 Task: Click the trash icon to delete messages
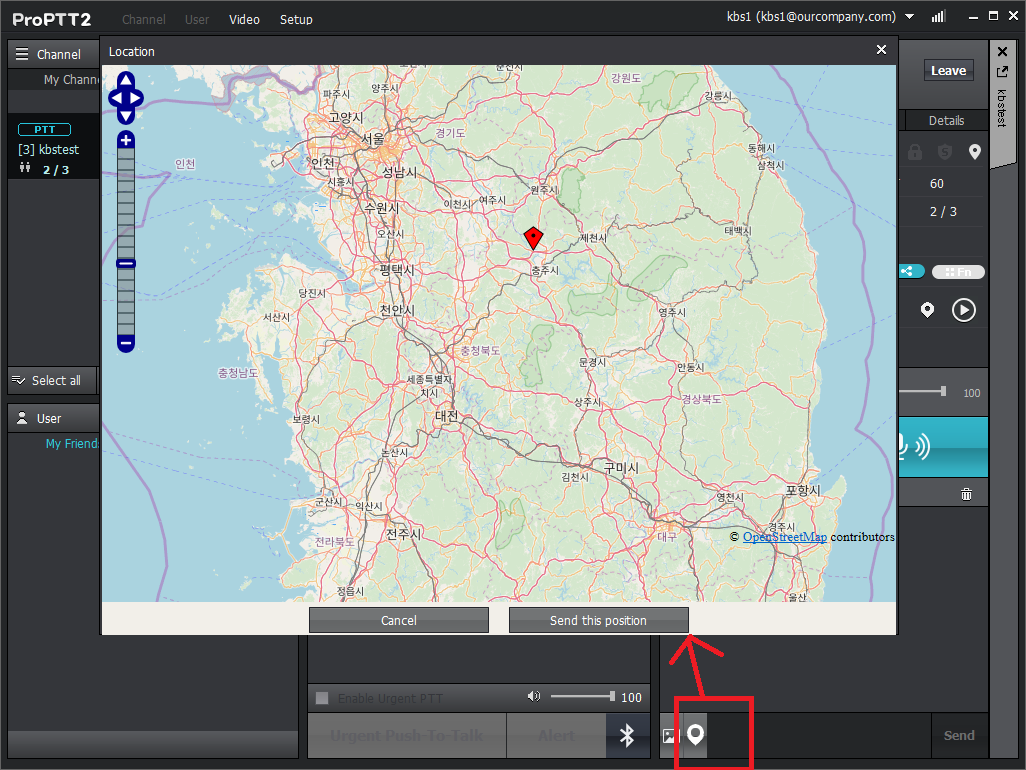click(966, 494)
